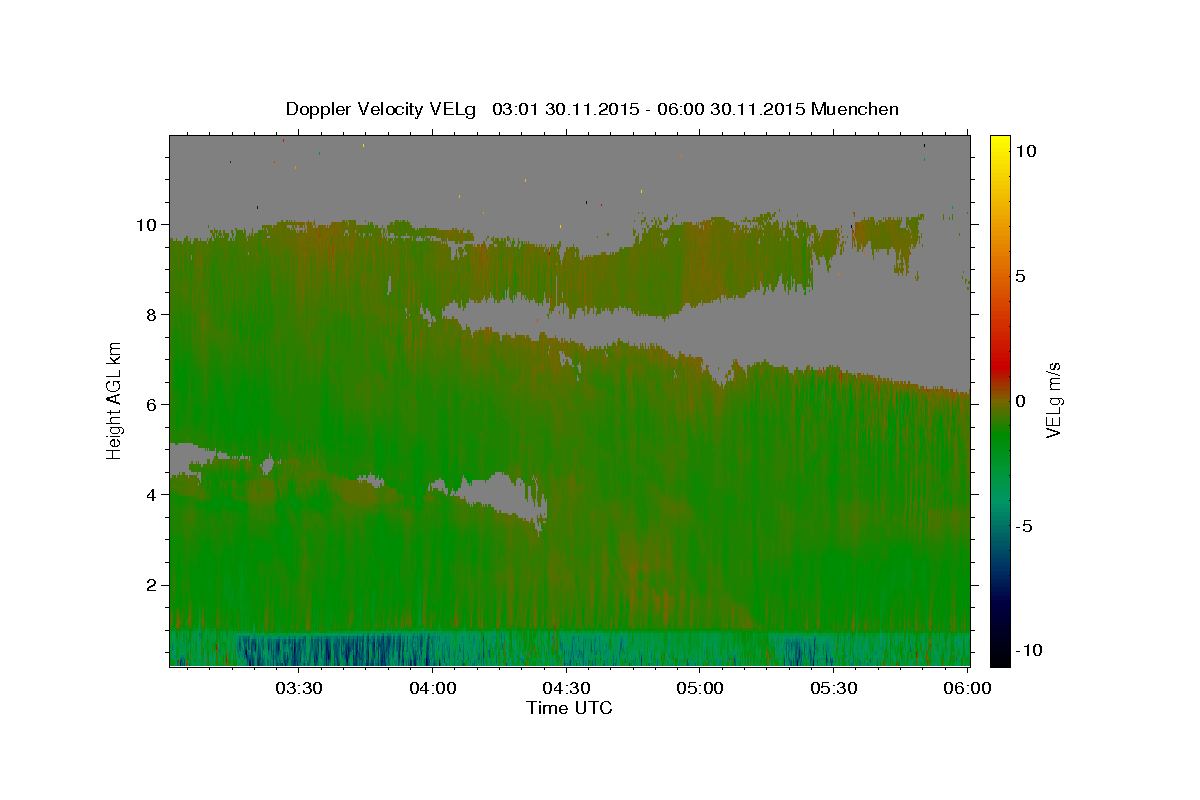This screenshot has width=1200, height=800.
Task: Click the 06:00 time tick label
Action: tap(968, 689)
